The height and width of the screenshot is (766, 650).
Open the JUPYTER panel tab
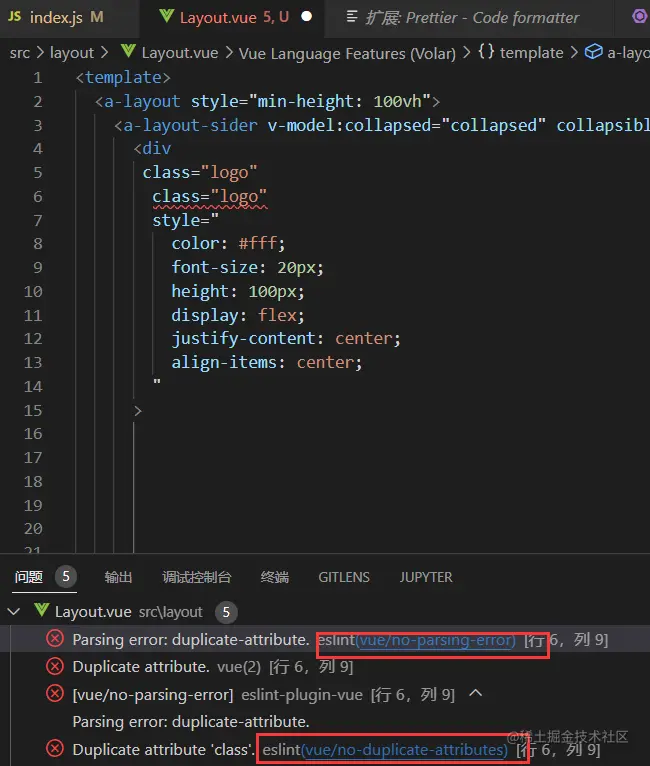tap(426, 577)
